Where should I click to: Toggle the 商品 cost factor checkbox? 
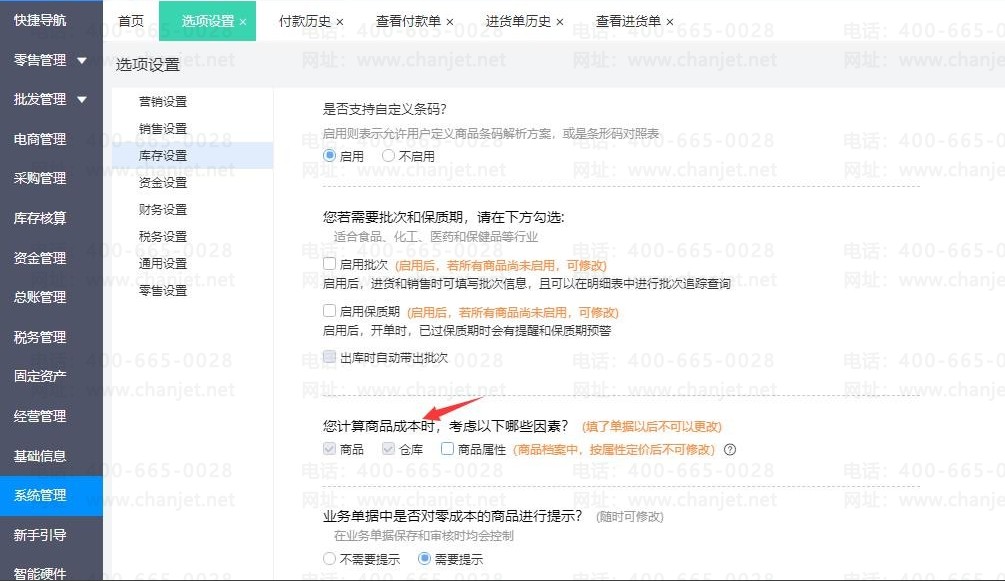click(x=329, y=449)
